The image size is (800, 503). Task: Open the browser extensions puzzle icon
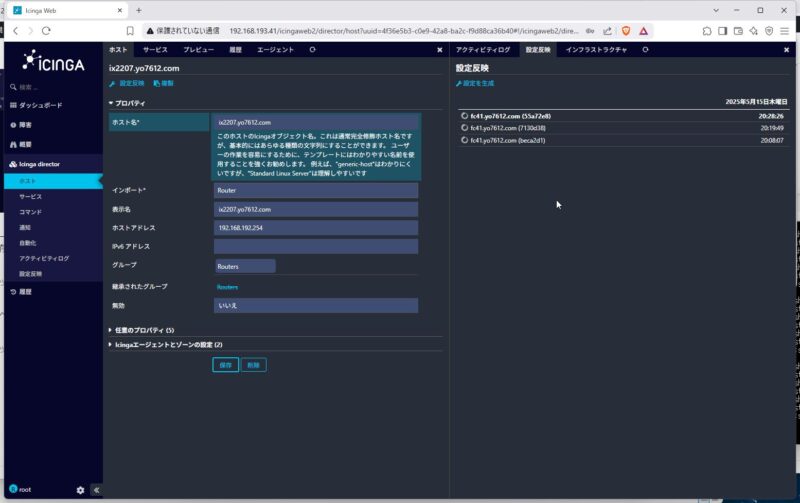(x=707, y=31)
